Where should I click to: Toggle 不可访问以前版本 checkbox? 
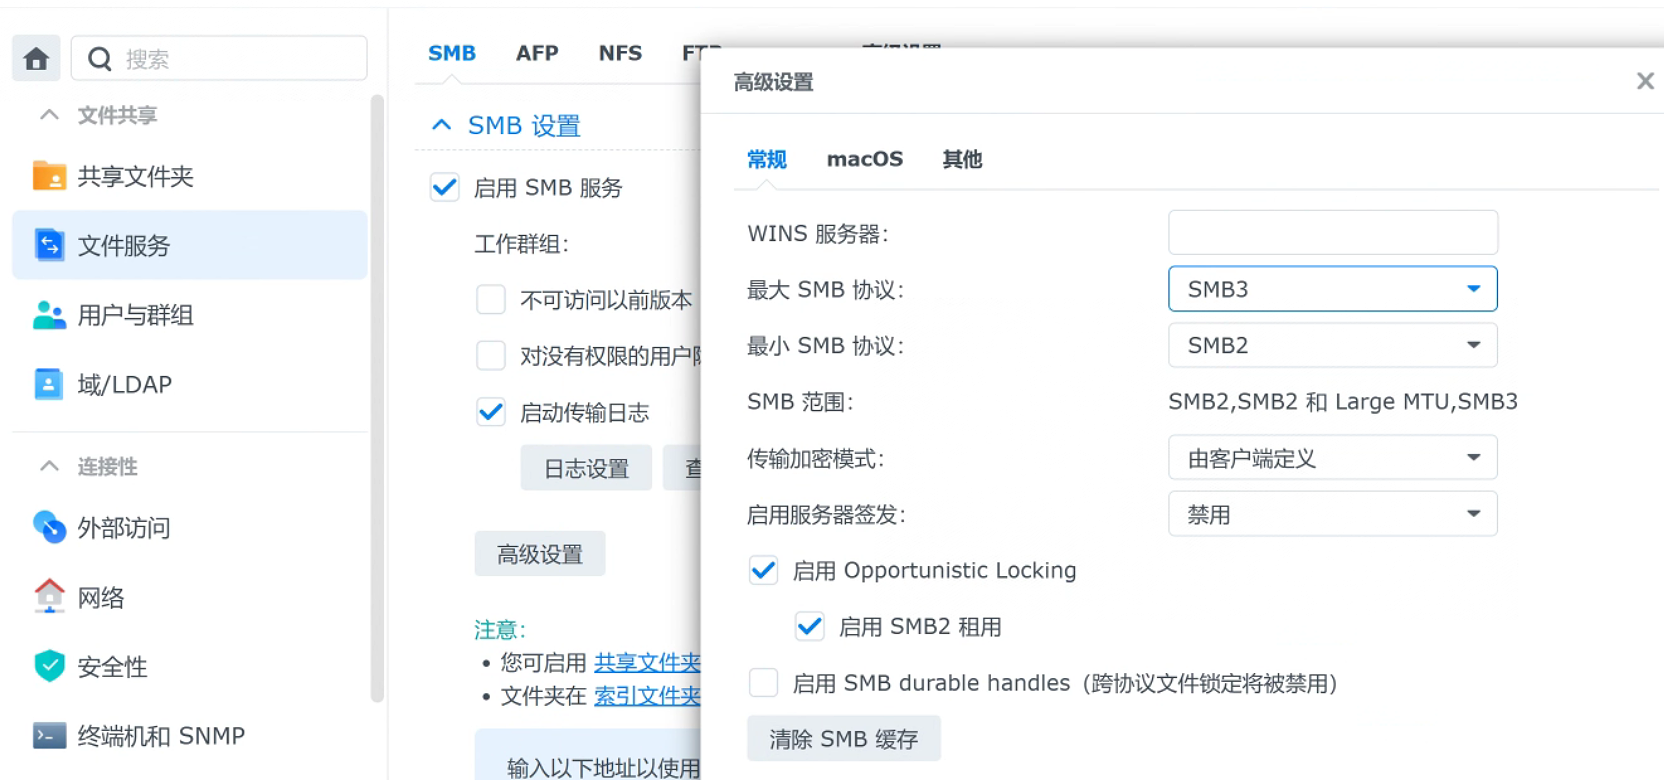click(x=491, y=299)
